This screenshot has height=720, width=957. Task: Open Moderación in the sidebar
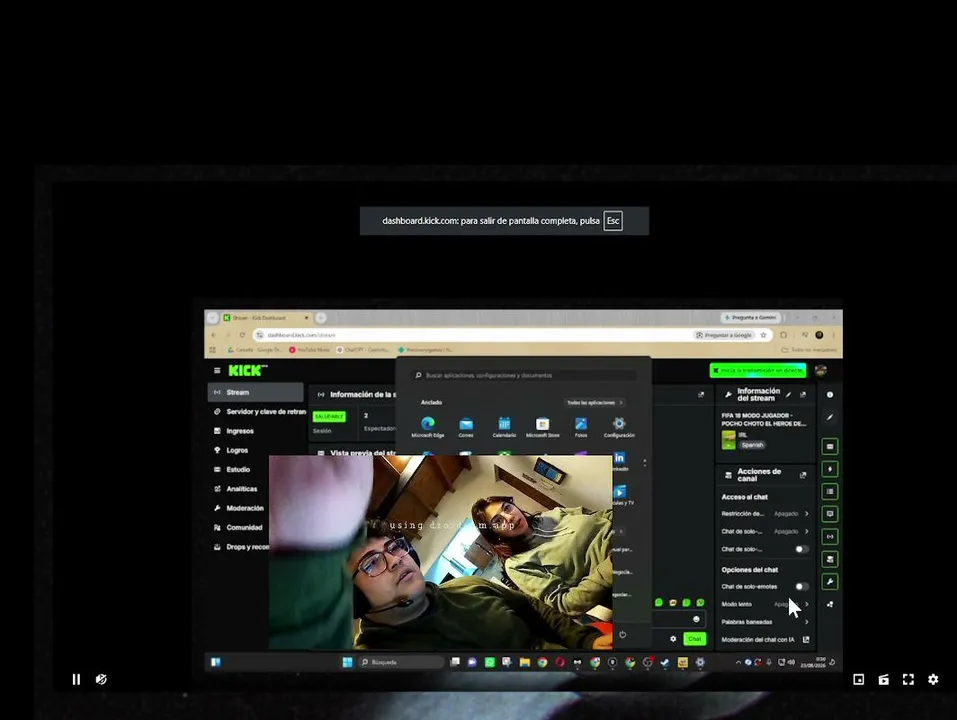click(238, 508)
